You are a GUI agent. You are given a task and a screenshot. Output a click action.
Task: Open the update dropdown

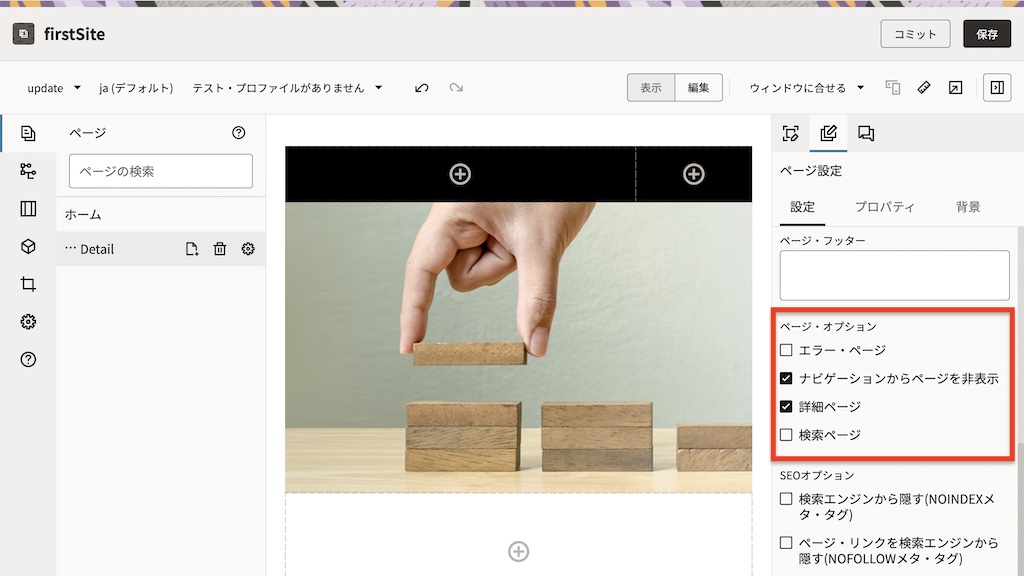(x=54, y=88)
